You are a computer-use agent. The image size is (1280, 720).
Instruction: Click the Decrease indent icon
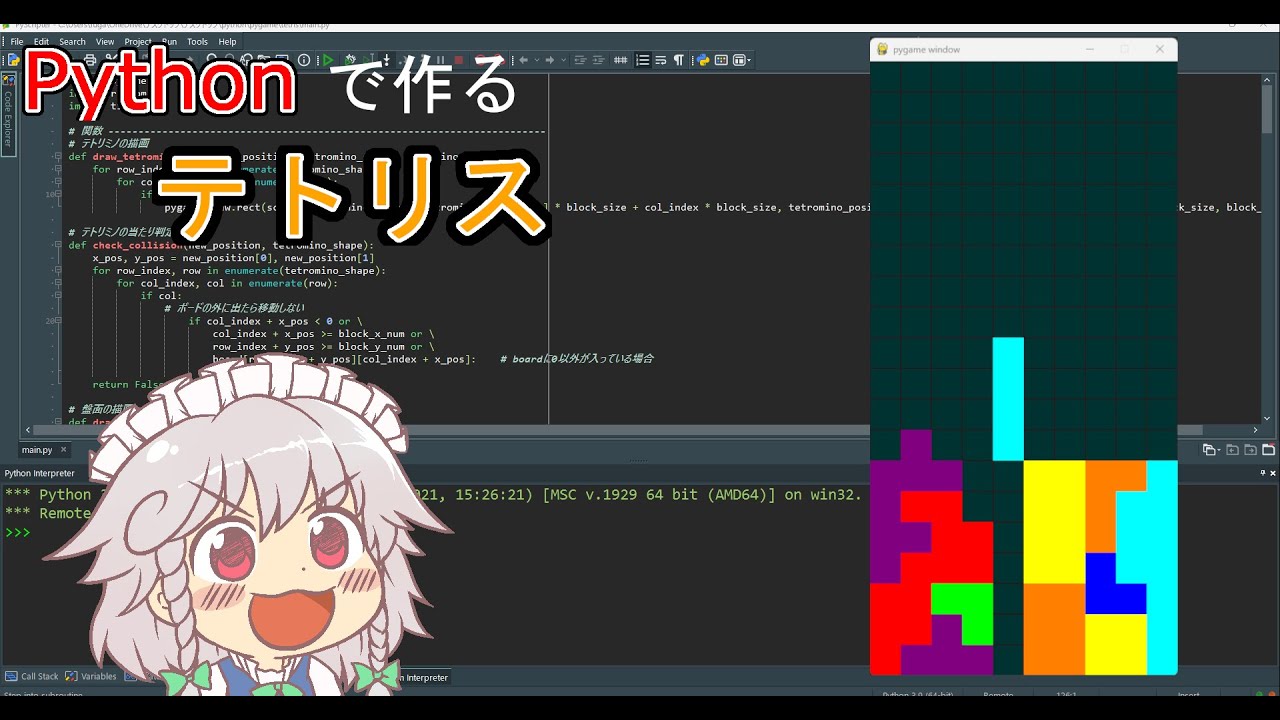(581, 60)
